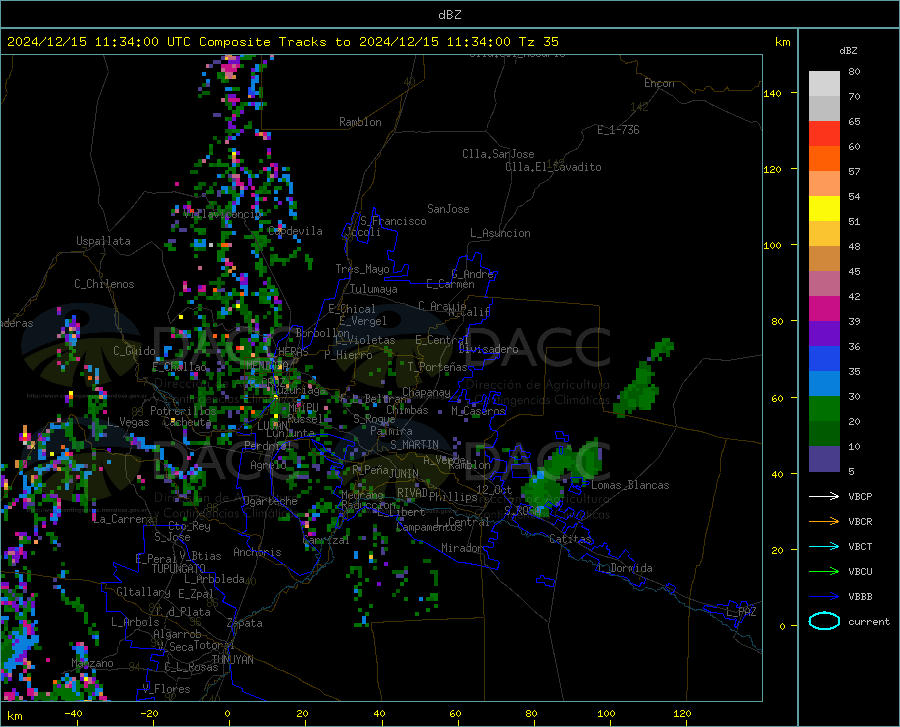
Task: Click the 'TUPUNGATO' map label
Action: [x=179, y=569]
